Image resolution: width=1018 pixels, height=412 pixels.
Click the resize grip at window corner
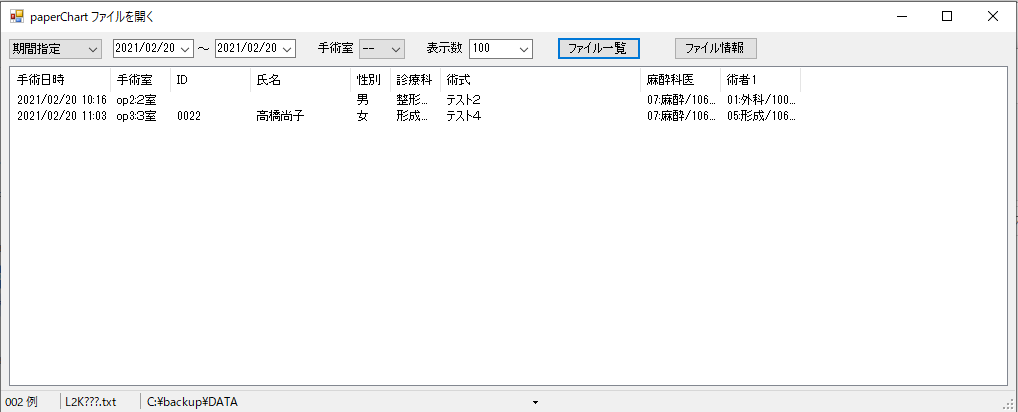pos(1010,404)
